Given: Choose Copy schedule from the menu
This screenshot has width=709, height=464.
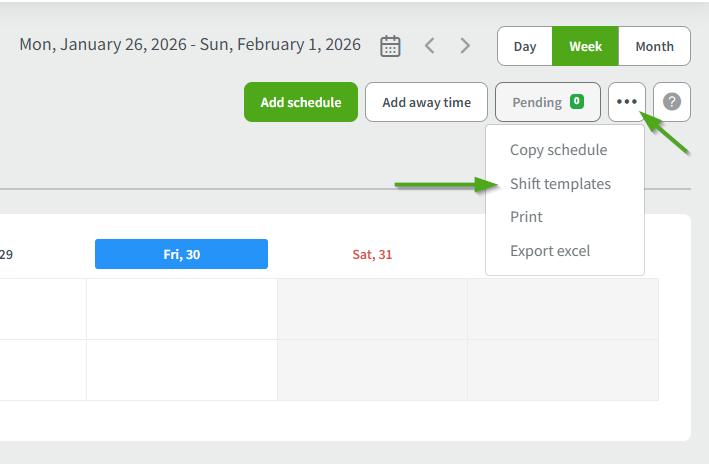Looking at the screenshot, I should [x=558, y=150].
